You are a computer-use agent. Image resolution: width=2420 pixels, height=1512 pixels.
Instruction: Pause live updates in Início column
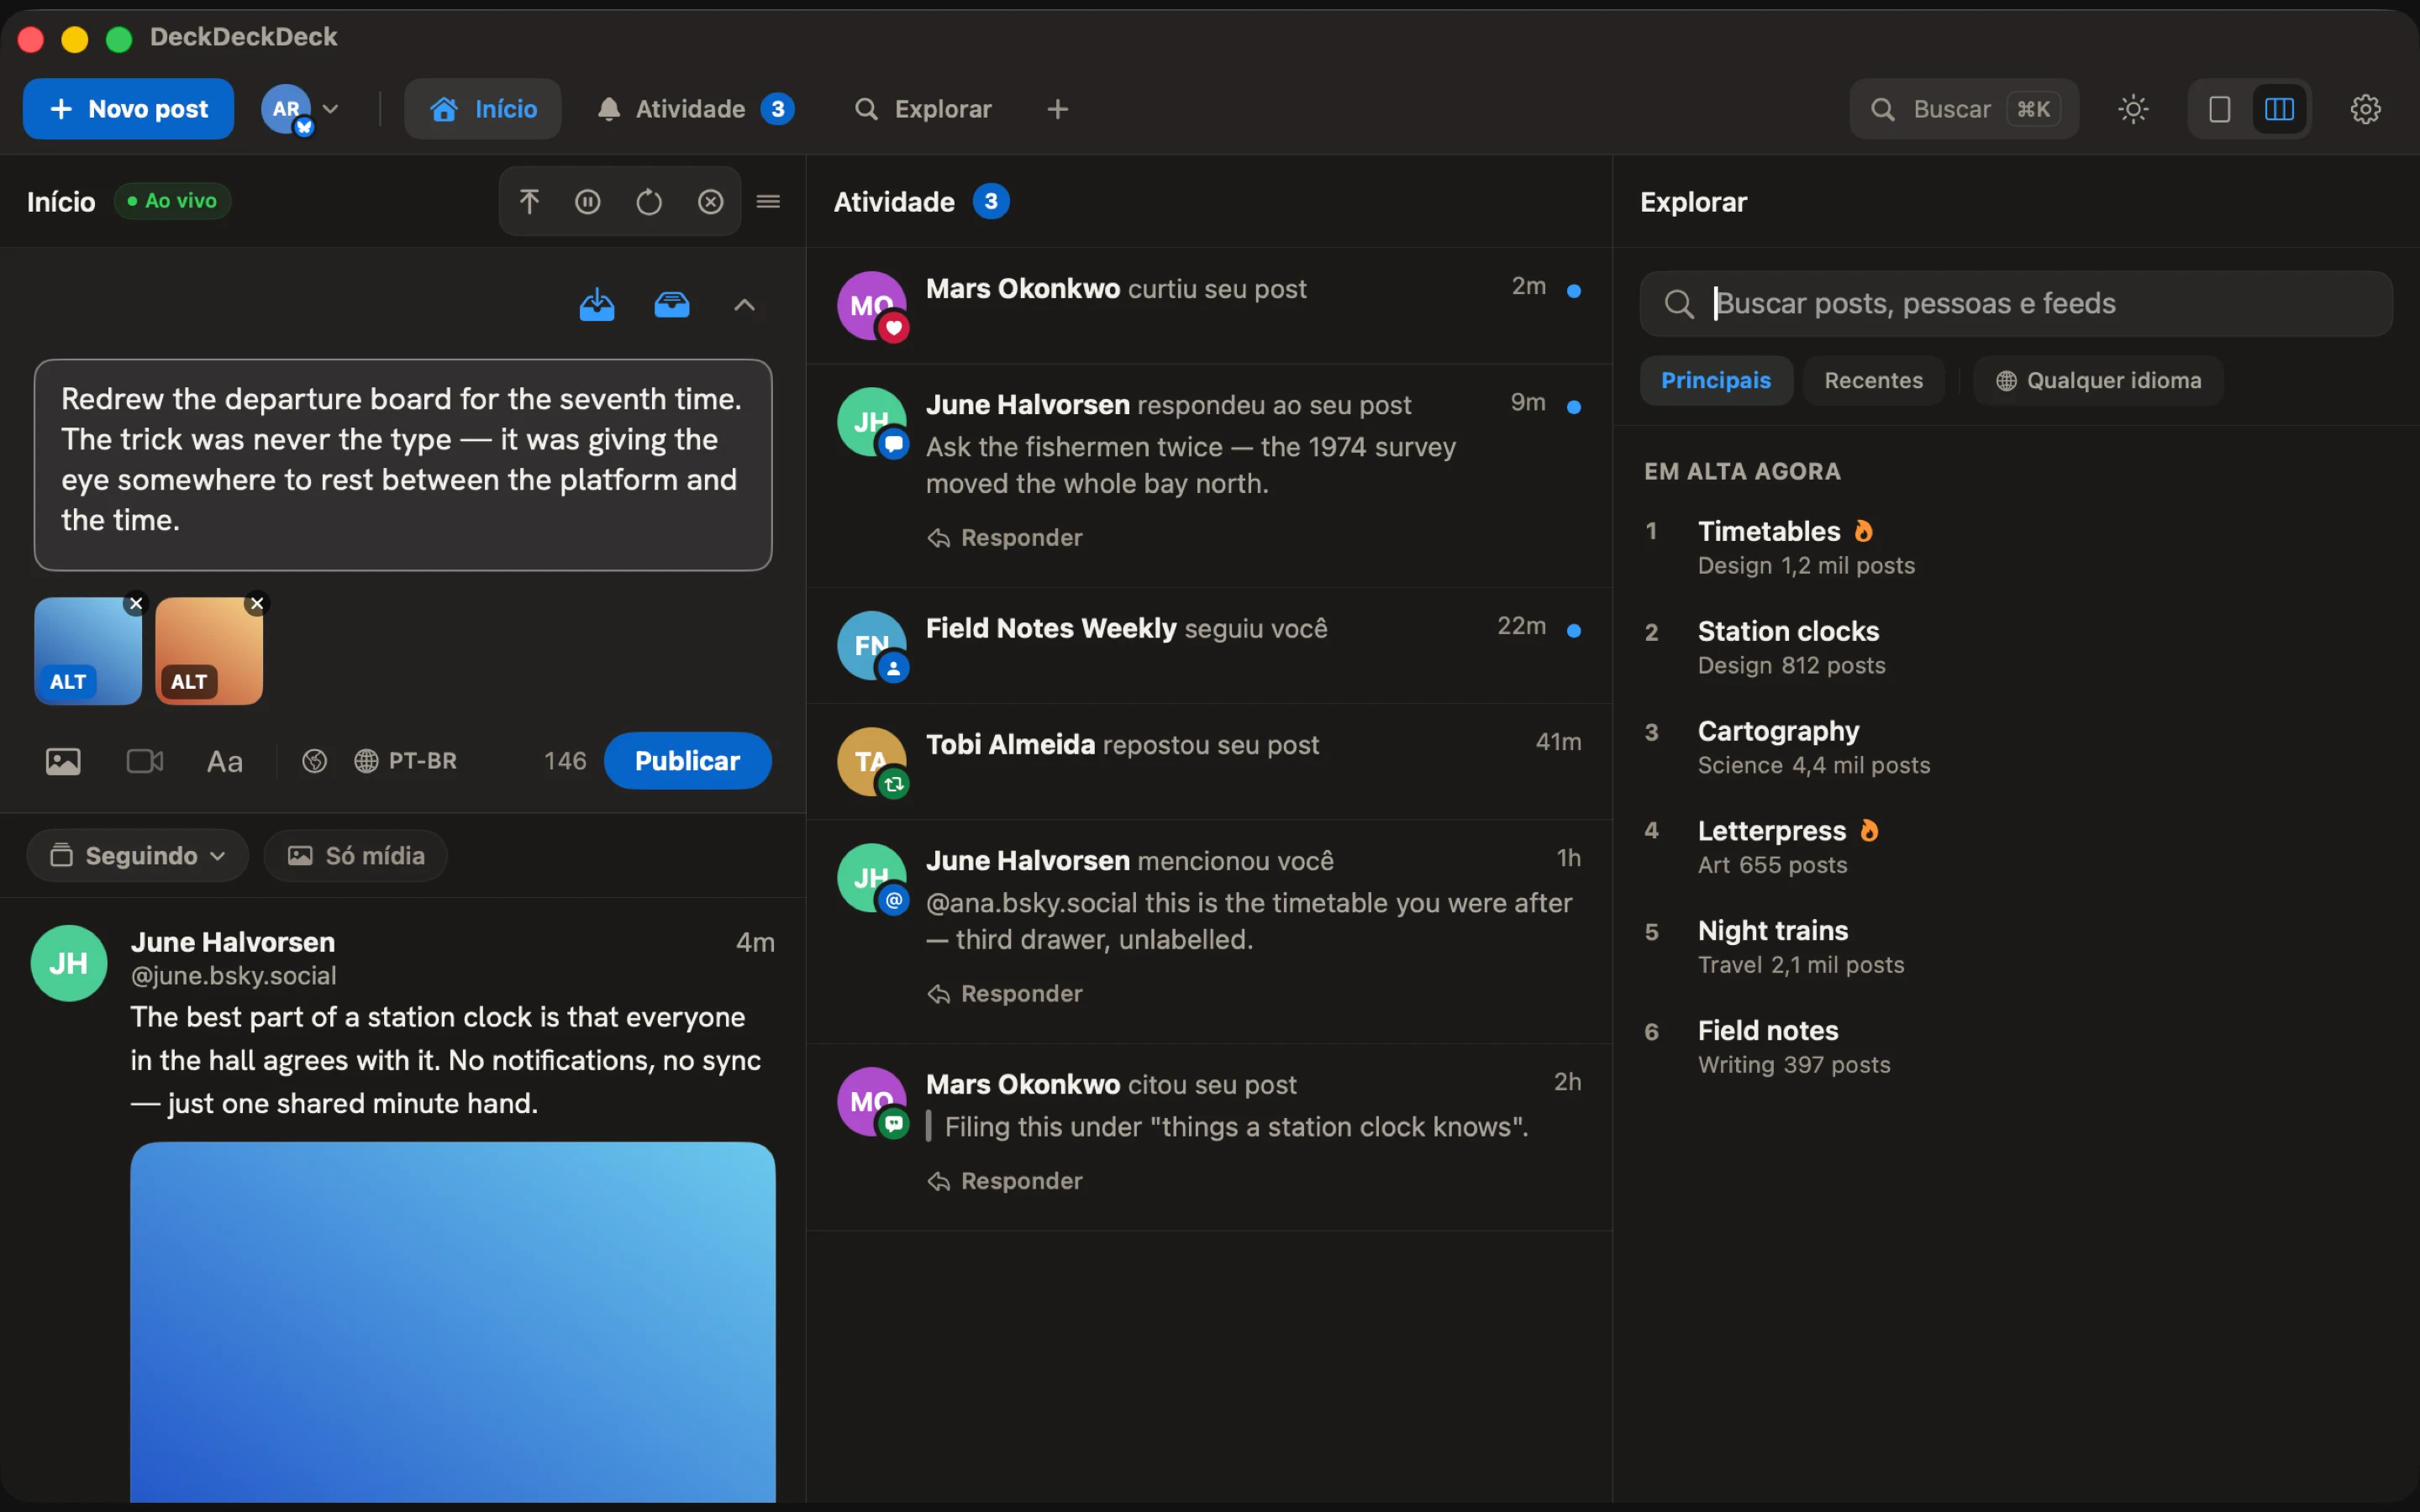pyautogui.click(x=588, y=202)
